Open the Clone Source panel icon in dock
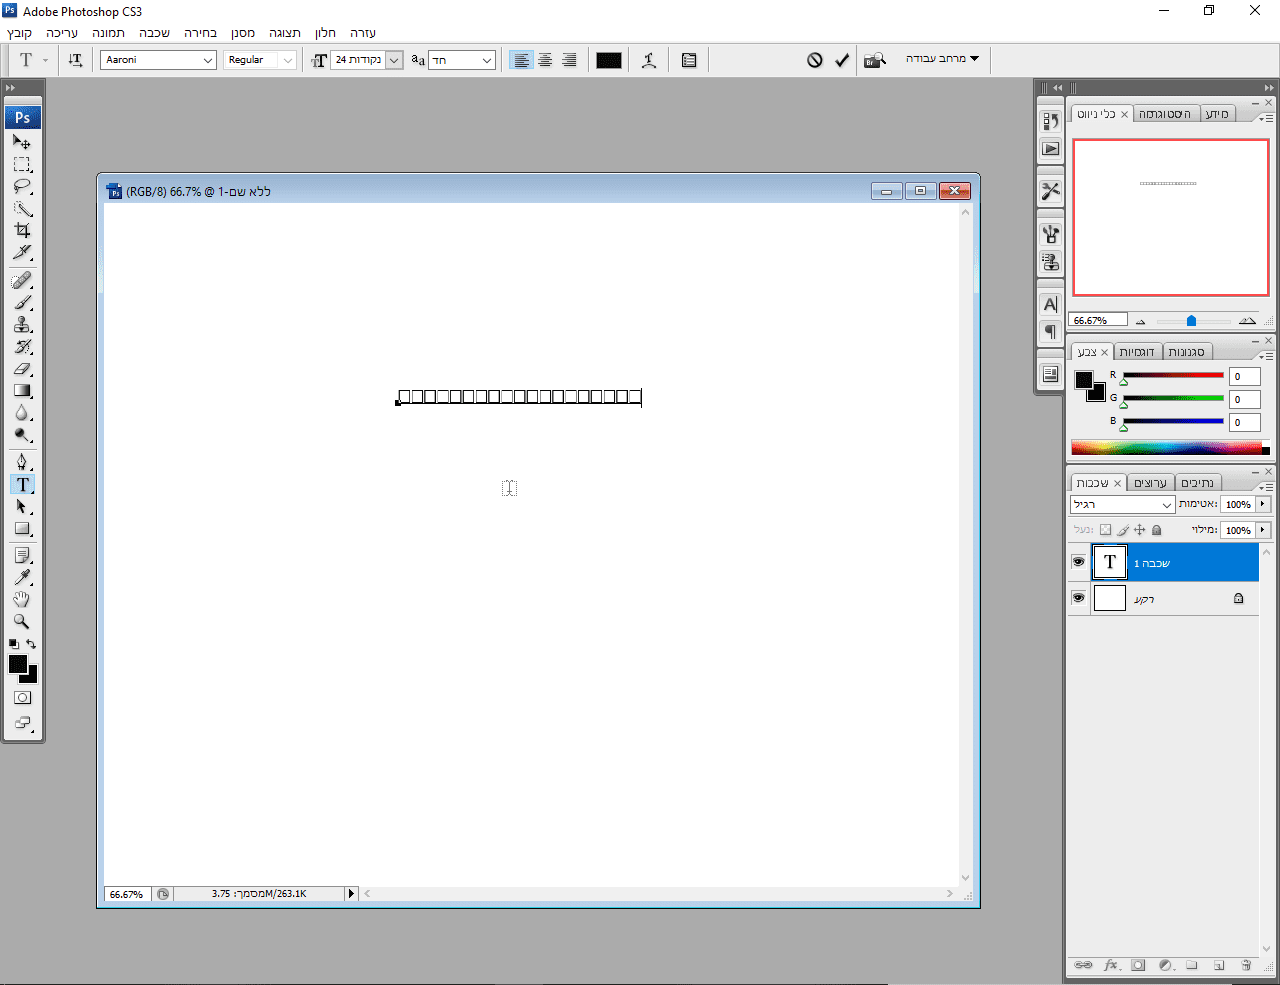Screen dimensions: 1280x985 coord(1050,262)
